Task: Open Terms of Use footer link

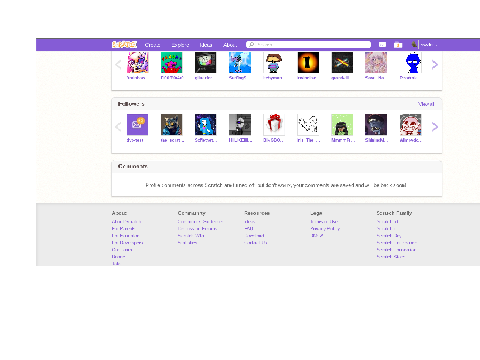Action: point(324,222)
